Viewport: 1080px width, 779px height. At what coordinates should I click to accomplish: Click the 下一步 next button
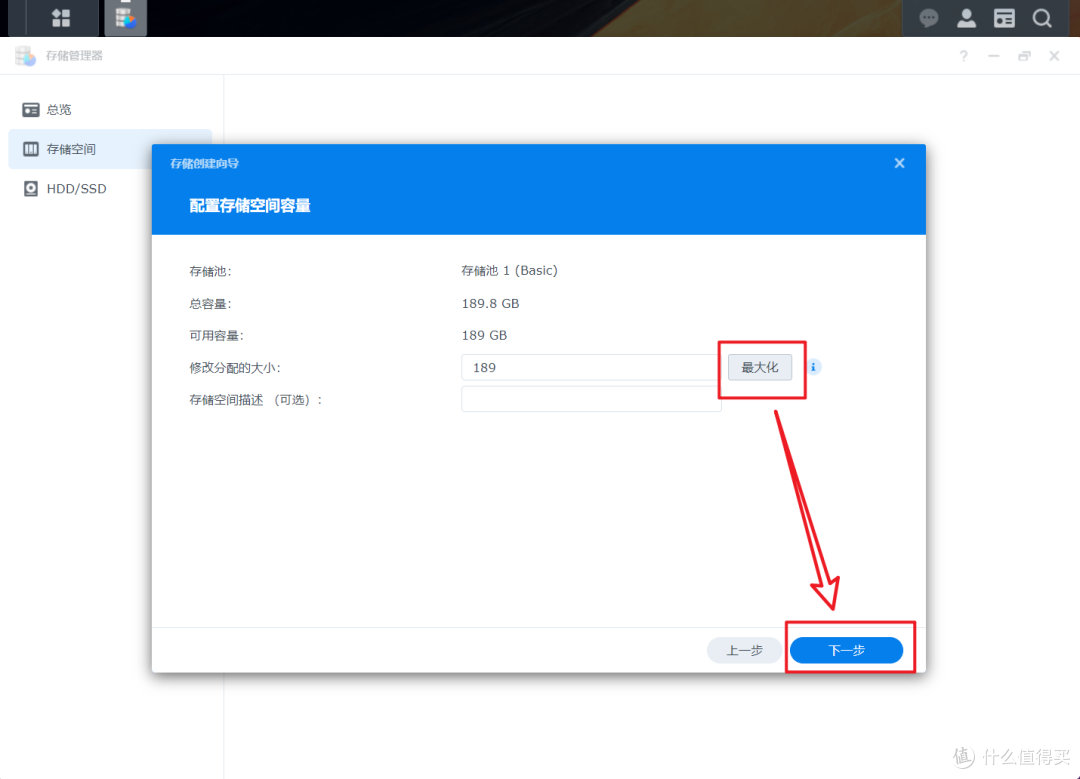[x=847, y=650]
